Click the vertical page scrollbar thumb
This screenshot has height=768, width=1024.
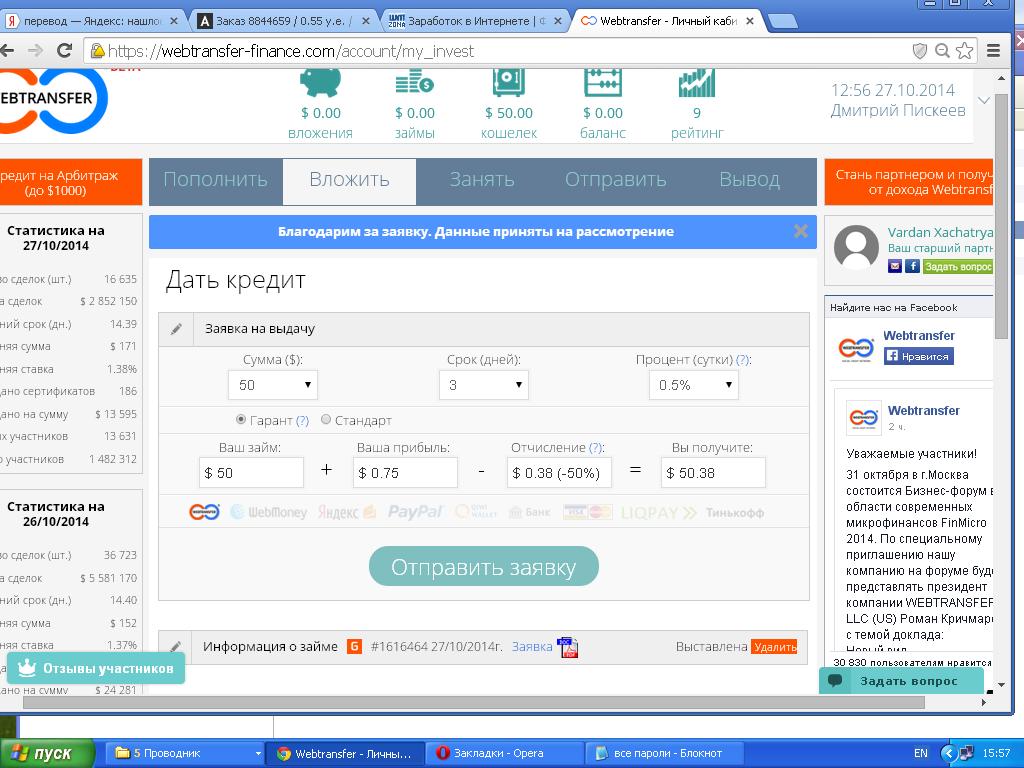pos(1001,216)
